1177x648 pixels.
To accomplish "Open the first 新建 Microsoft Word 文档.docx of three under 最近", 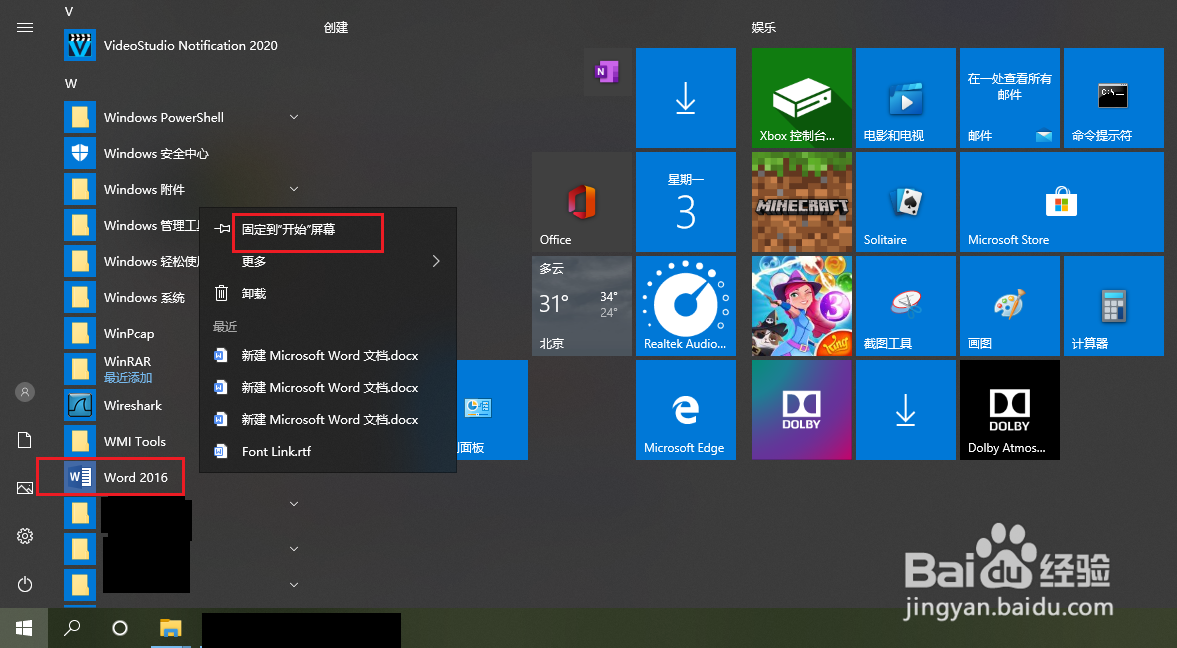I will tap(328, 356).
